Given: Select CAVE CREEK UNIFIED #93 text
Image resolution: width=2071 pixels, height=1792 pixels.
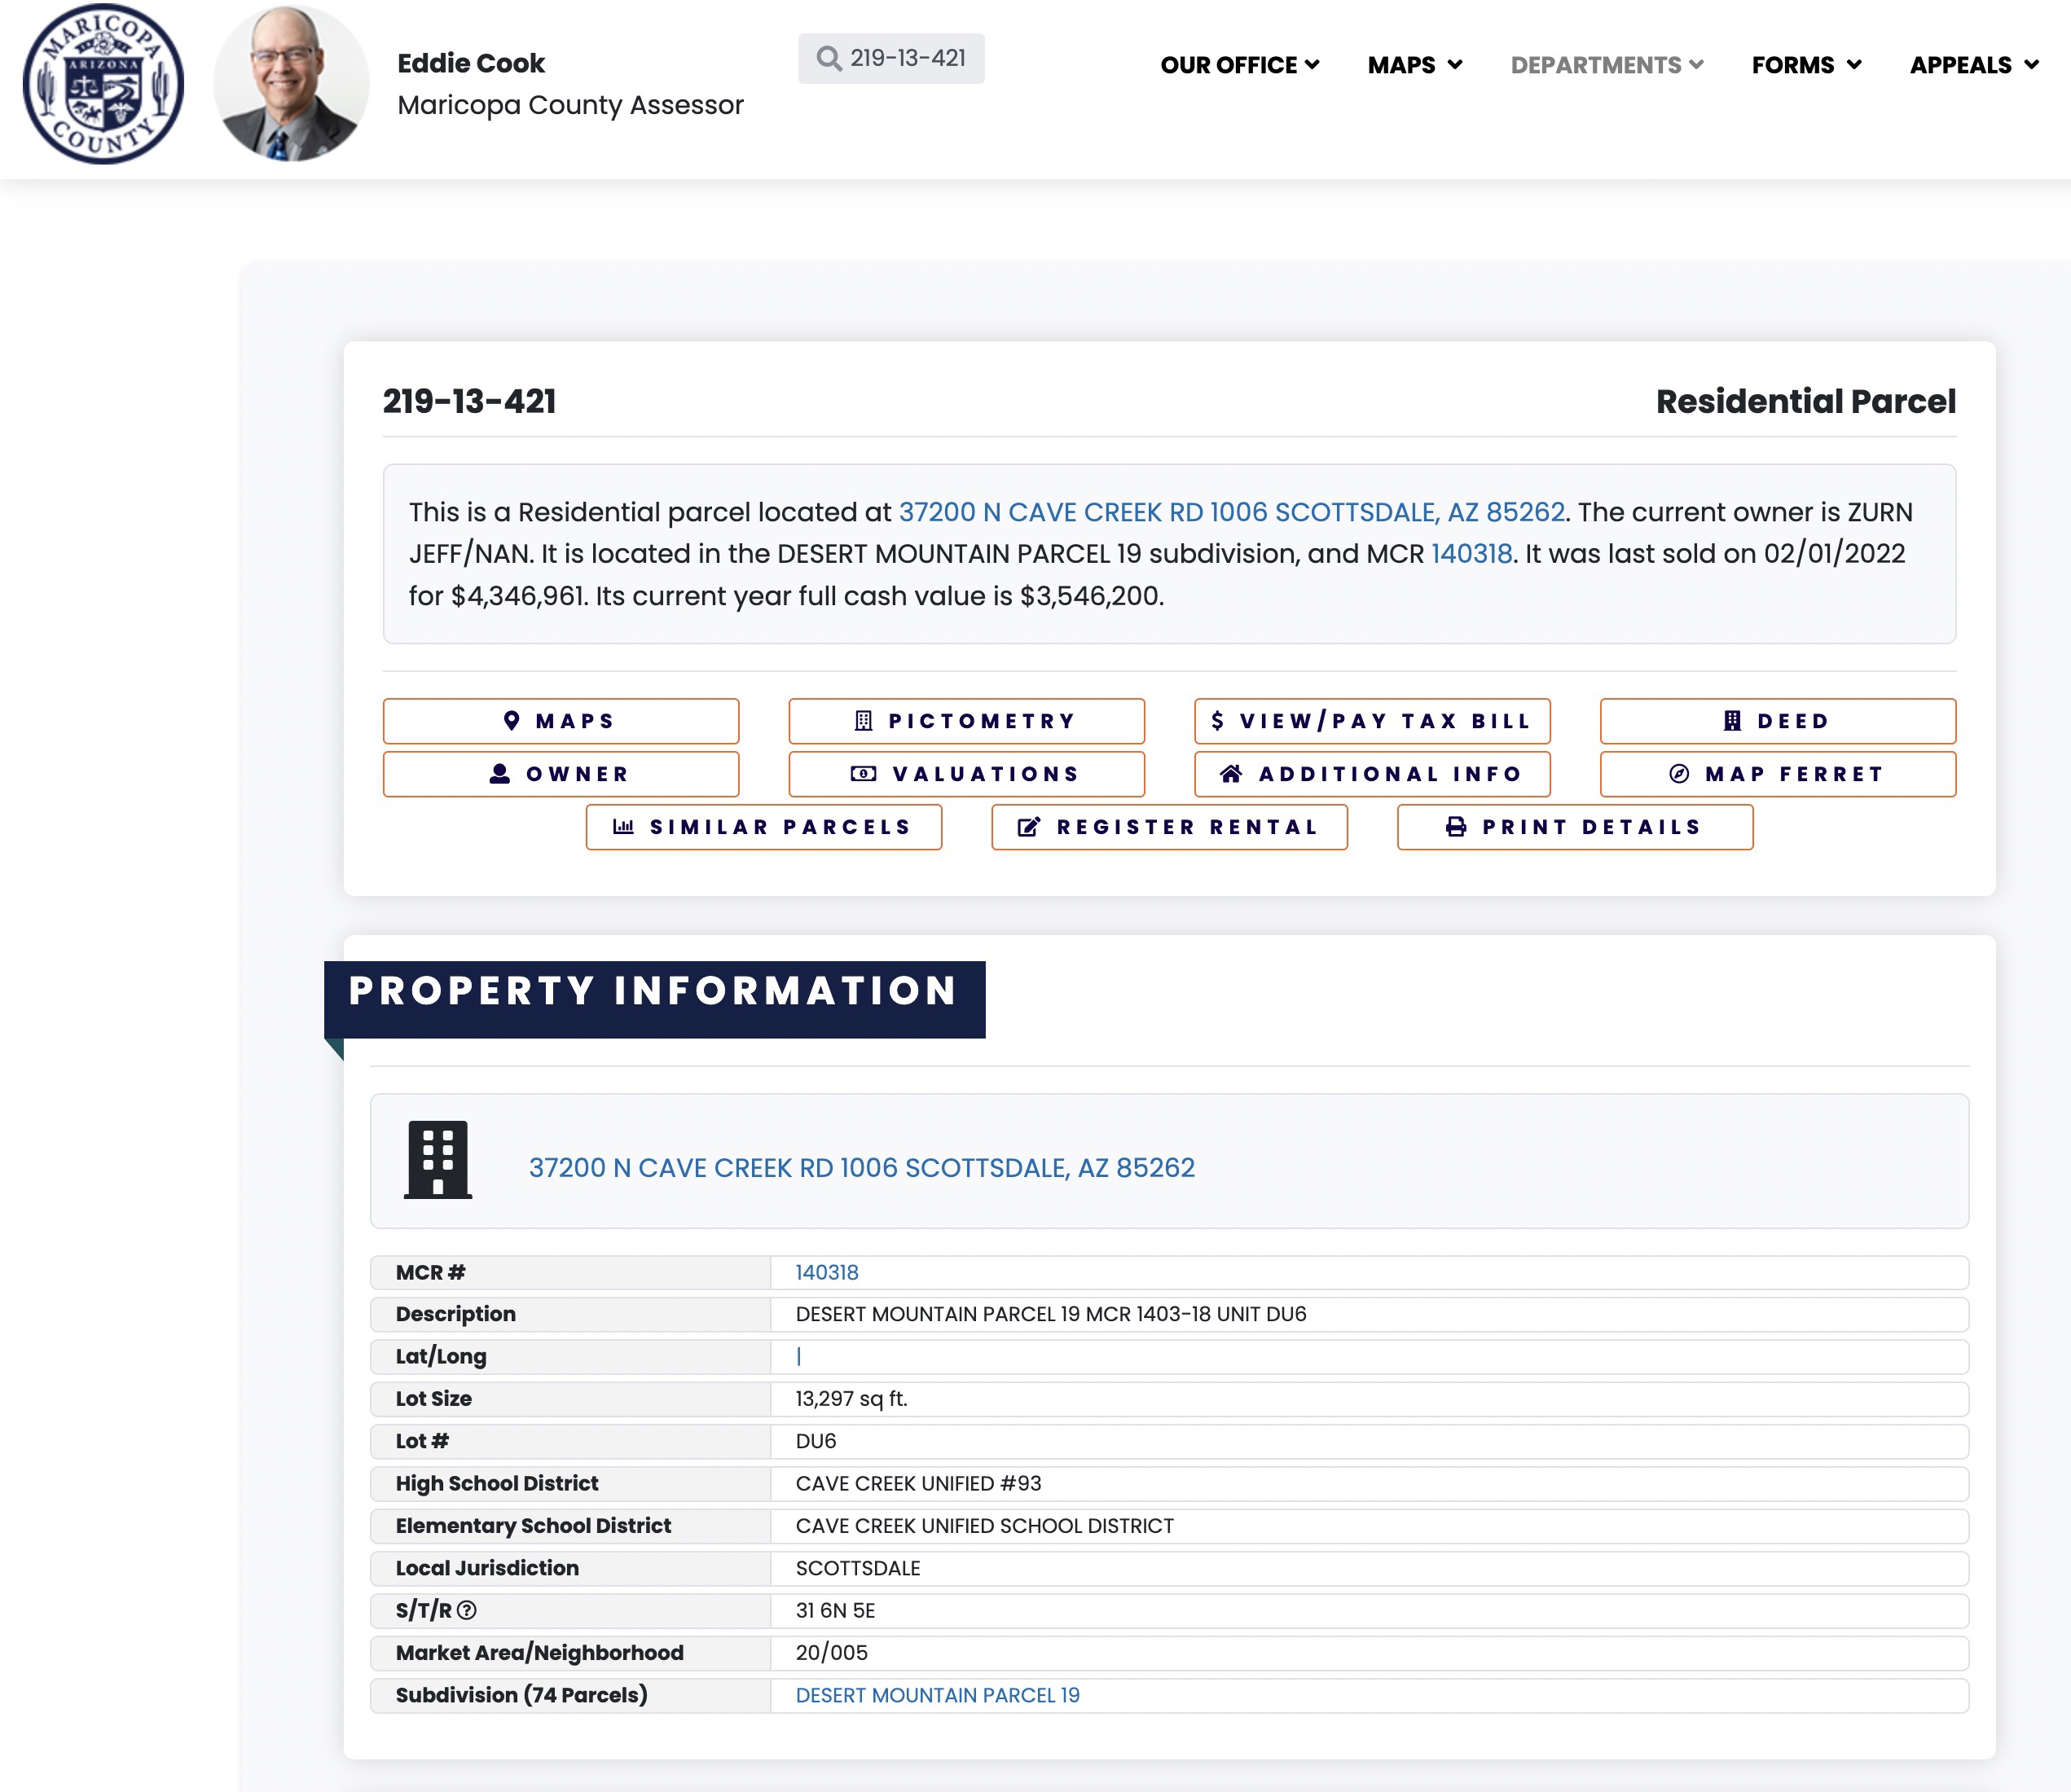Looking at the screenshot, I should pyautogui.click(x=919, y=1483).
